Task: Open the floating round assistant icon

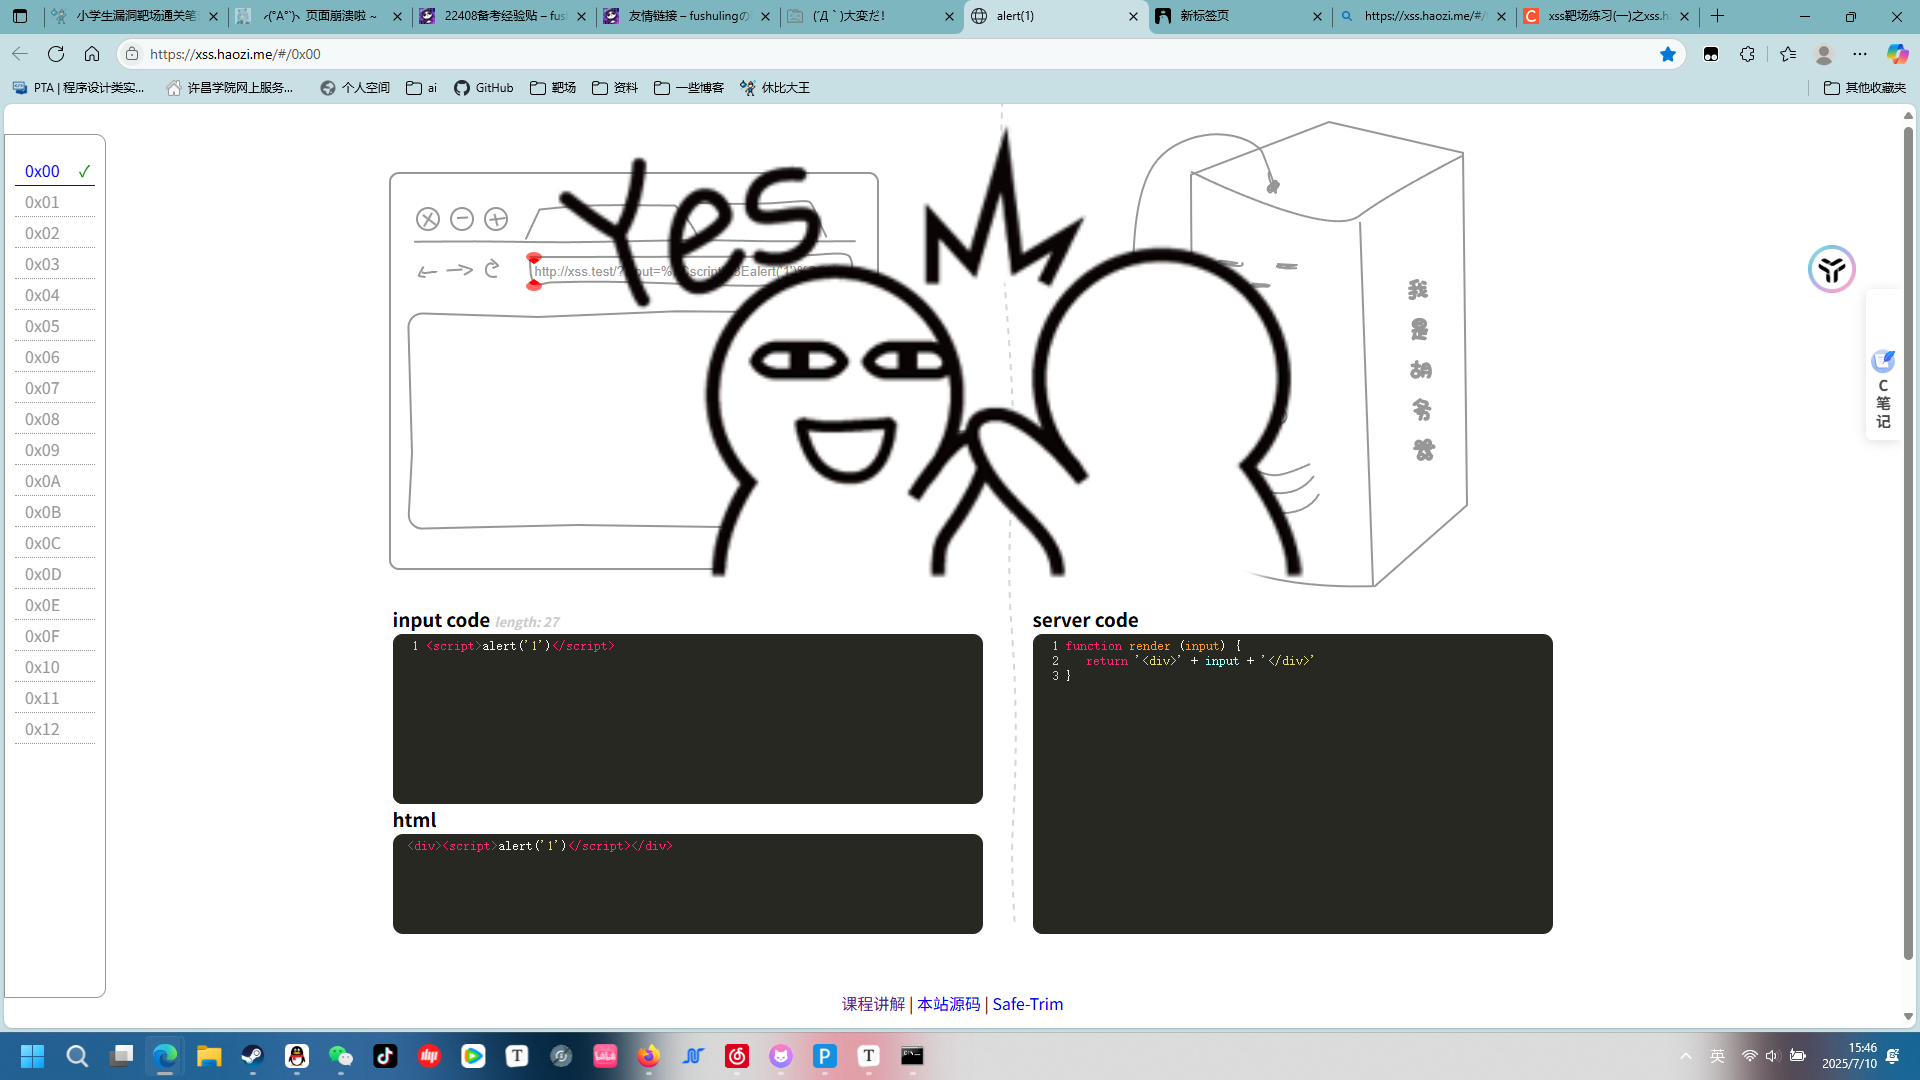Action: pyautogui.click(x=1832, y=269)
